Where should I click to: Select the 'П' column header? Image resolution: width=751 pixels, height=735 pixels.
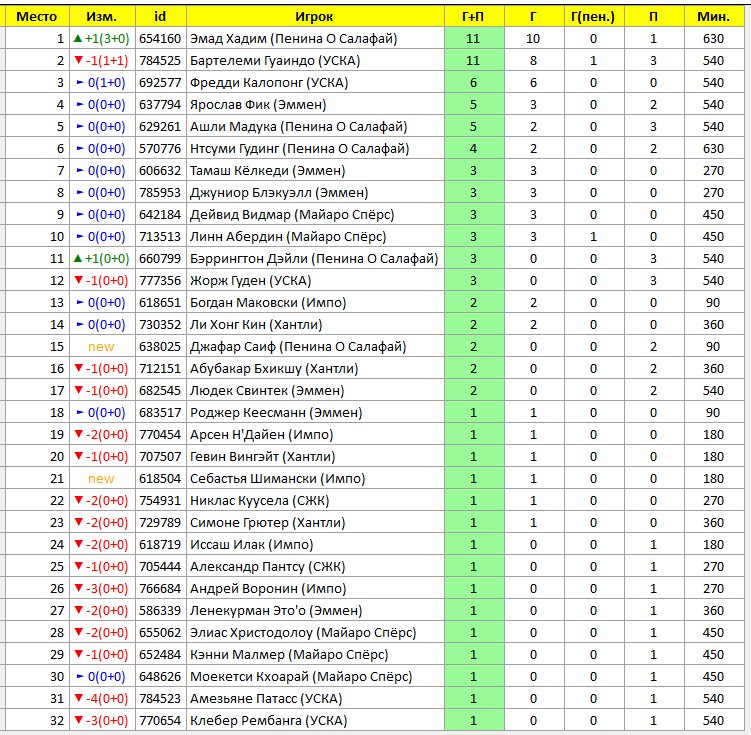point(654,17)
